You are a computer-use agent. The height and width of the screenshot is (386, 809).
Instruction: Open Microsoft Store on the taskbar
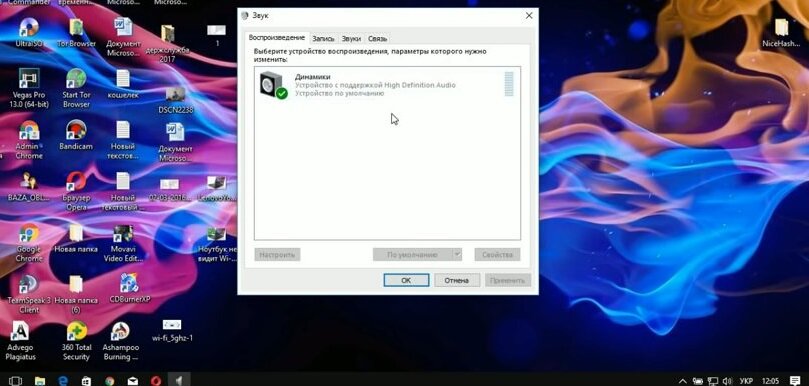86,380
